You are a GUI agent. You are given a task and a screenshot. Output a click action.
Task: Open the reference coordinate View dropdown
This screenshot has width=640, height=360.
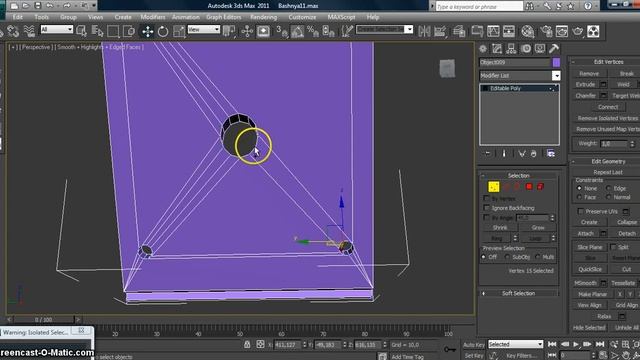pyautogui.click(x=204, y=29)
